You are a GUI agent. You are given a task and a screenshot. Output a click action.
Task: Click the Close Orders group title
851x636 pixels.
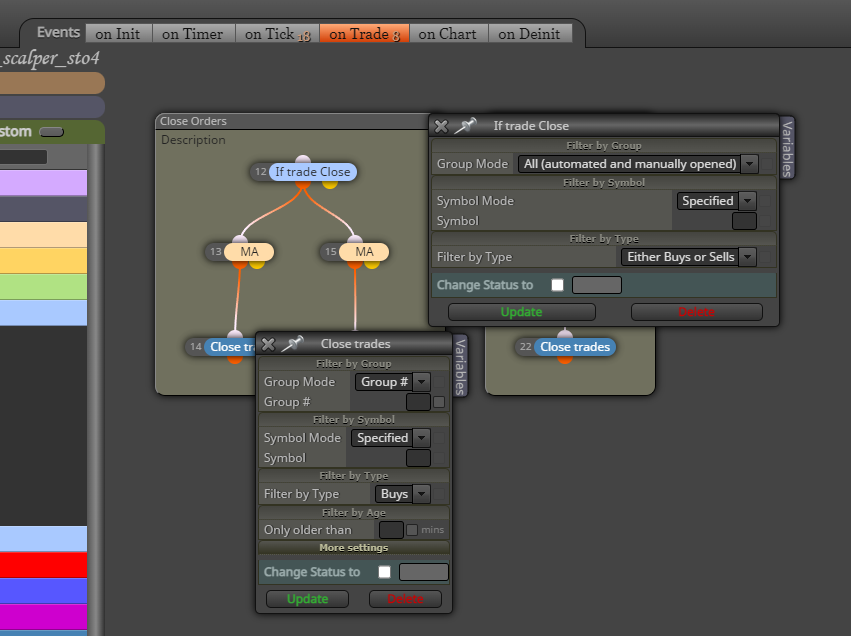click(x=193, y=121)
